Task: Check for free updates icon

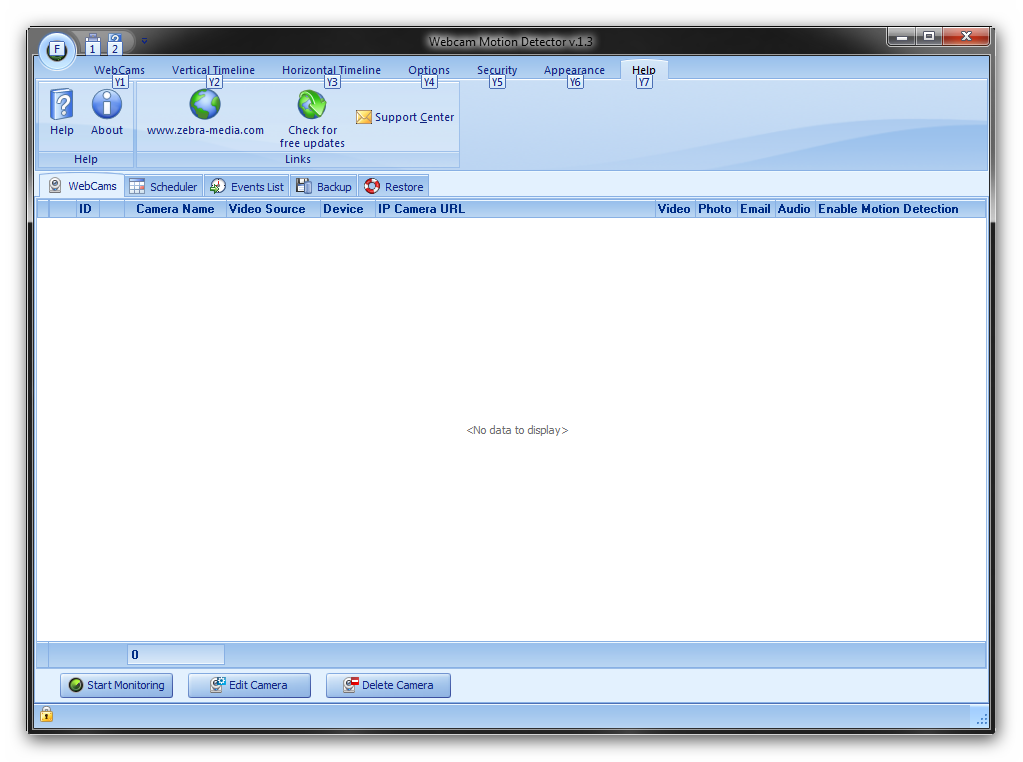Action: (x=312, y=105)
